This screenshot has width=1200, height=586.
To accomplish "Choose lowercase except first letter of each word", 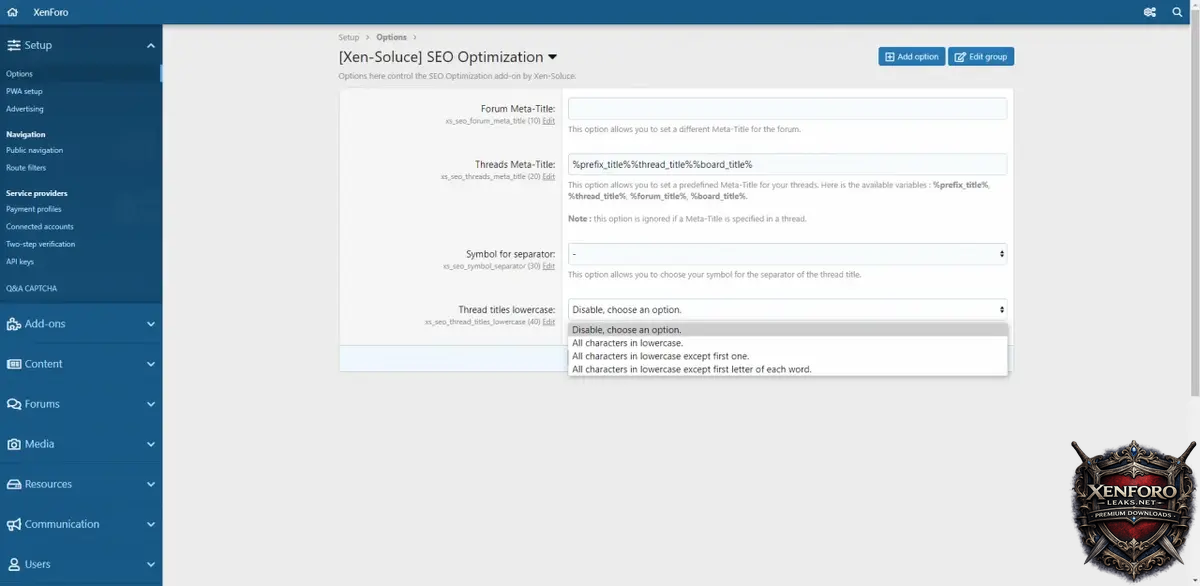I will (x=691, y=369).
